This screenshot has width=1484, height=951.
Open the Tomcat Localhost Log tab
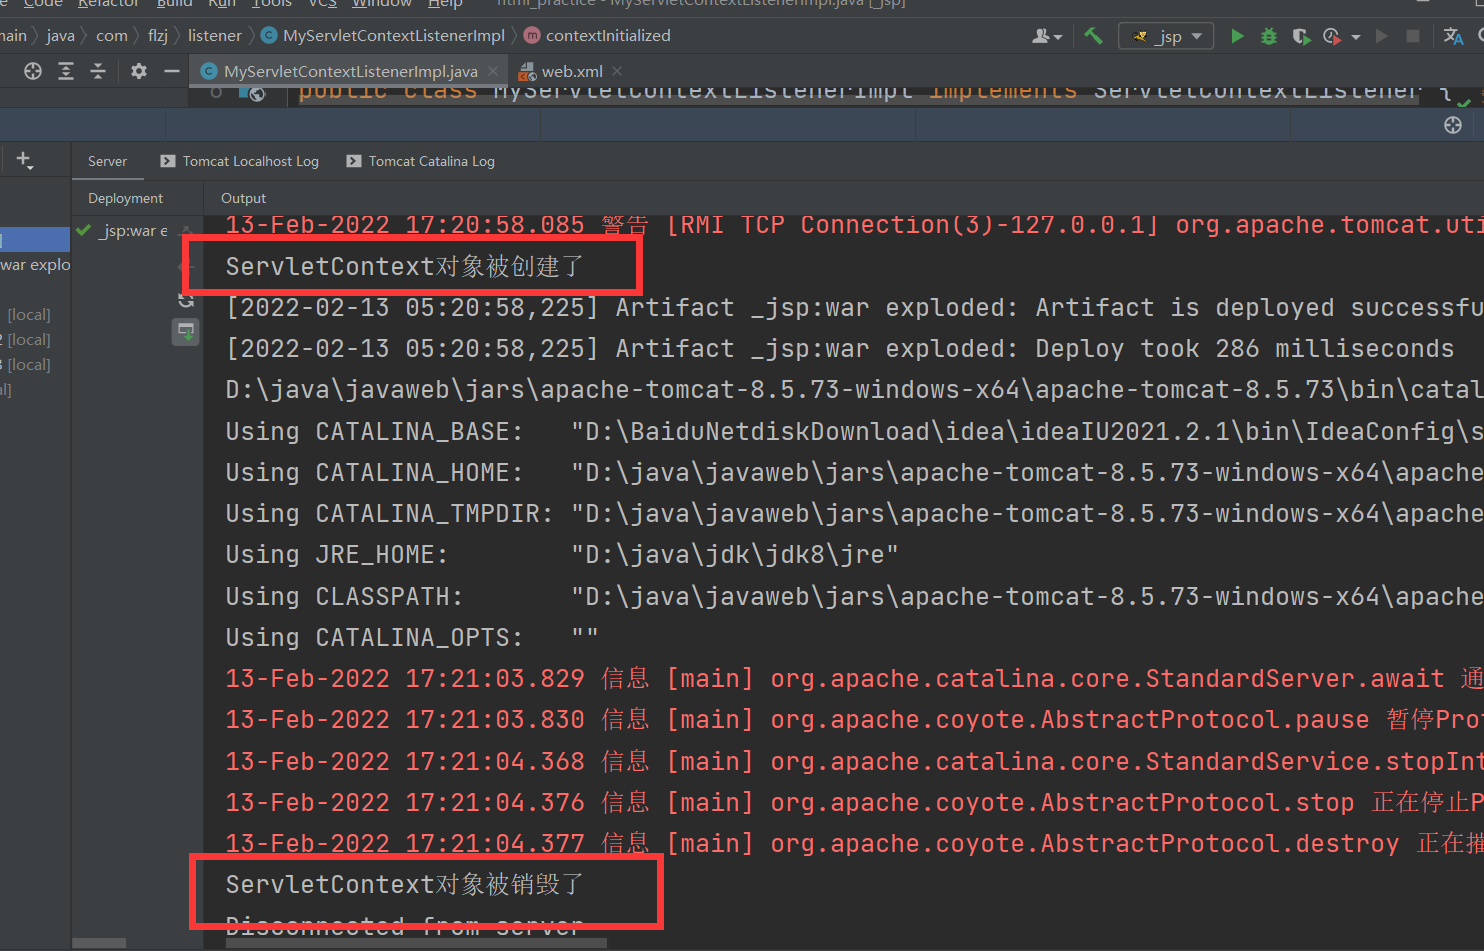point(239,161)
